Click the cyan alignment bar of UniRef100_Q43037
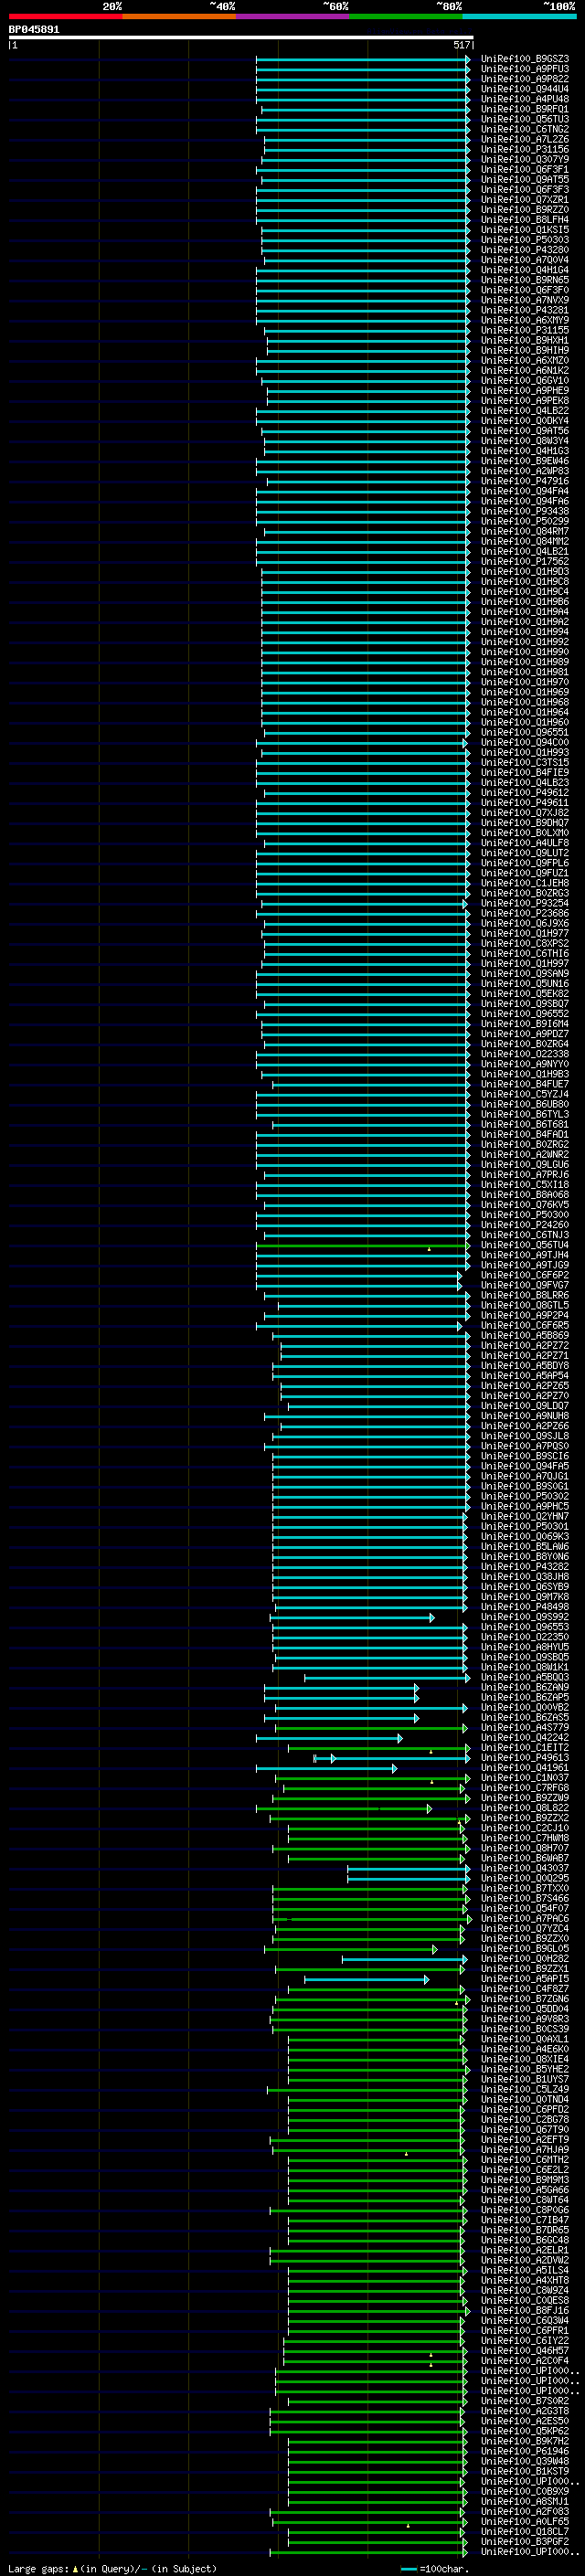The width and height of the screenshot is (585, 2576). [408, 1868]
